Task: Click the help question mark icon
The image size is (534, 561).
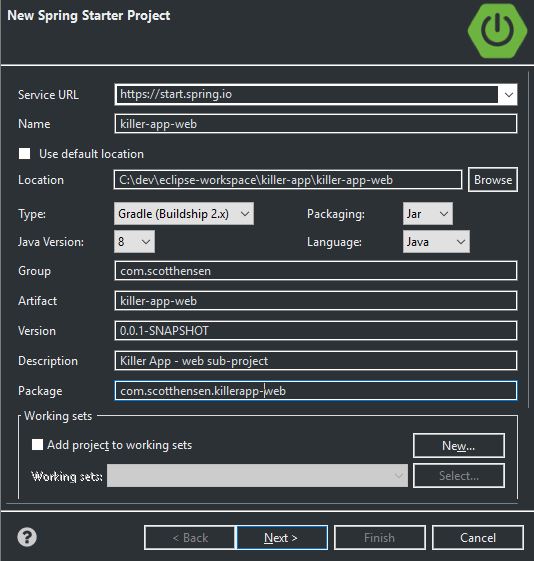Action: click(x=27, y=537)
